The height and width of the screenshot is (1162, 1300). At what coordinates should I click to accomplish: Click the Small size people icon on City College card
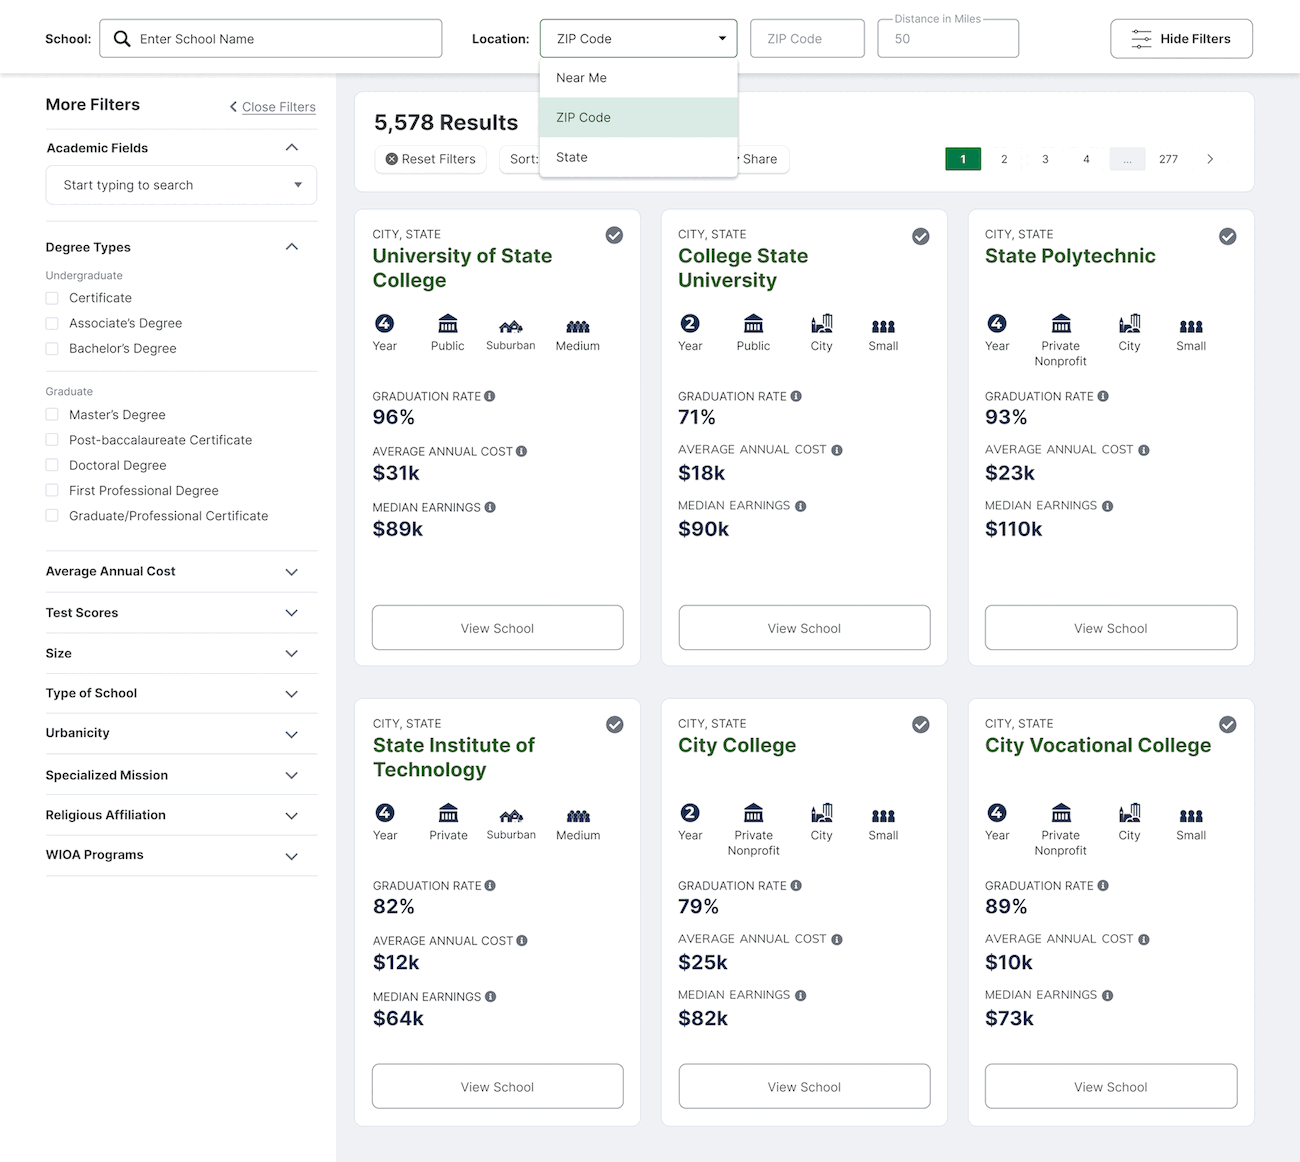(883, 816)
